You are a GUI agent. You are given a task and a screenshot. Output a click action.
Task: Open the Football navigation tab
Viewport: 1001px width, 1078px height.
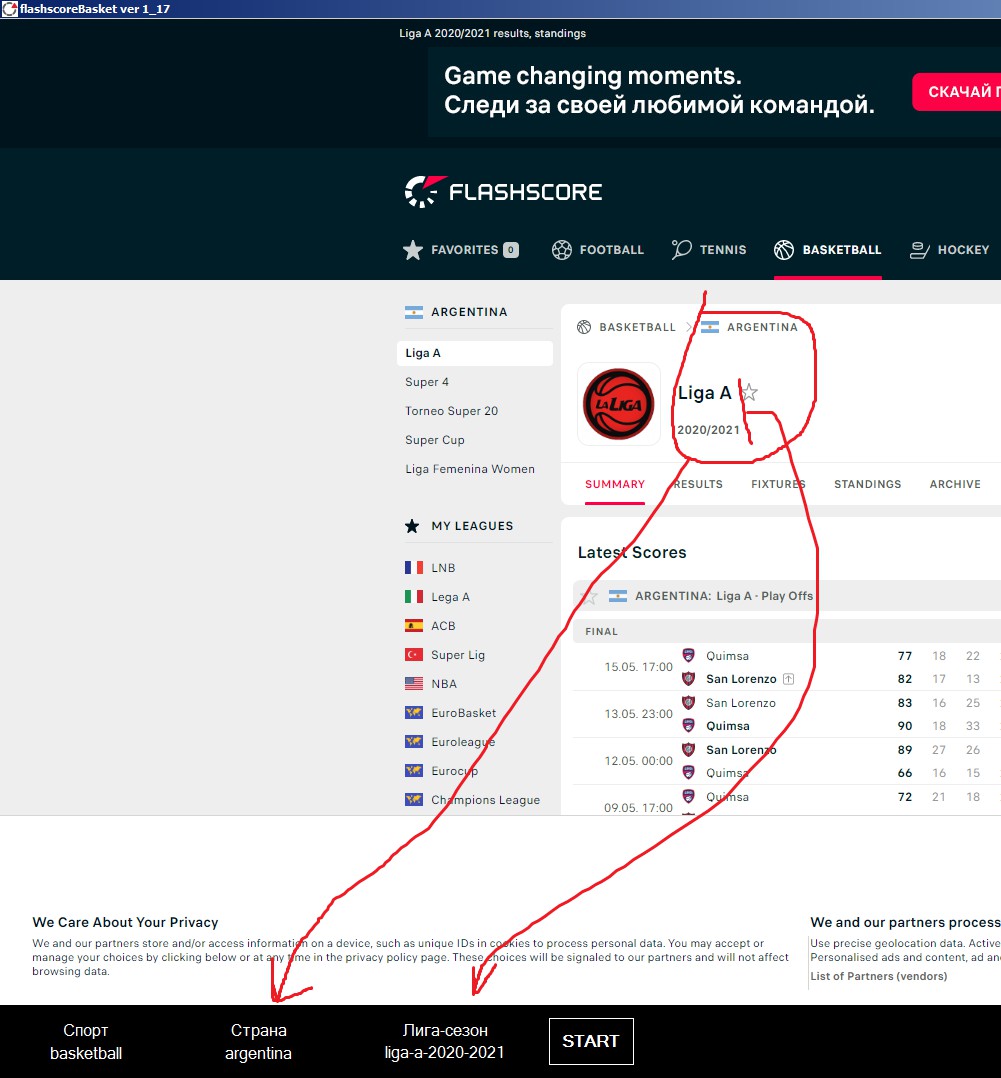click(598, 250)
